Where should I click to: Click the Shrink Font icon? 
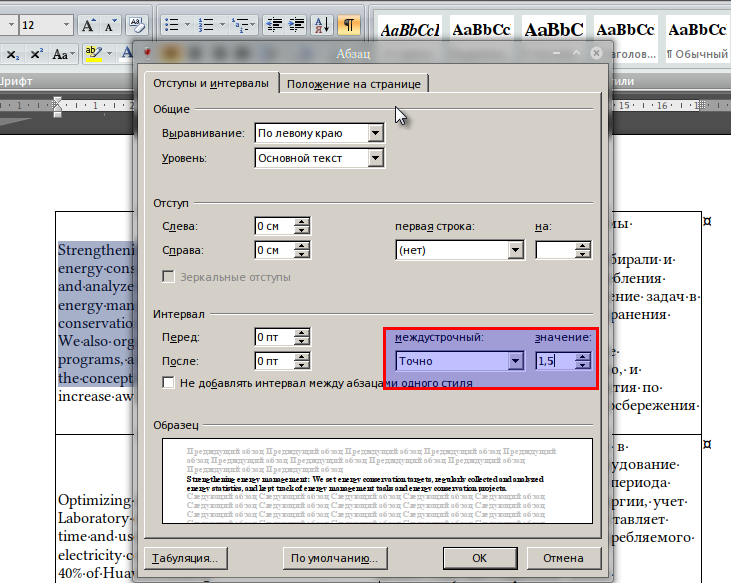pos(110,25)
